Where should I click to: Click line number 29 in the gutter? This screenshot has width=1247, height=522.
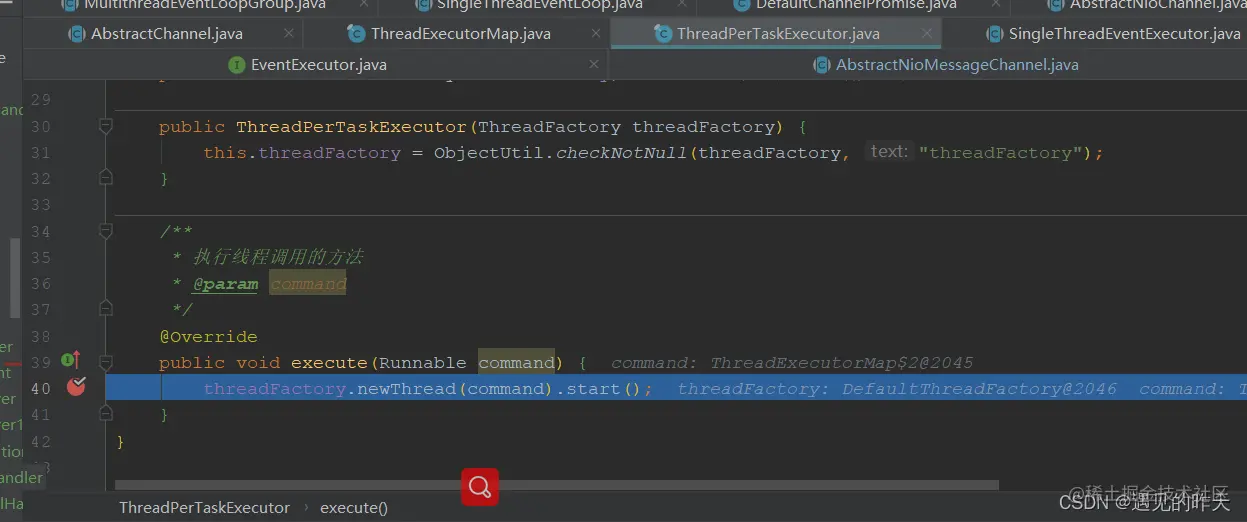(x=40, y=100)
